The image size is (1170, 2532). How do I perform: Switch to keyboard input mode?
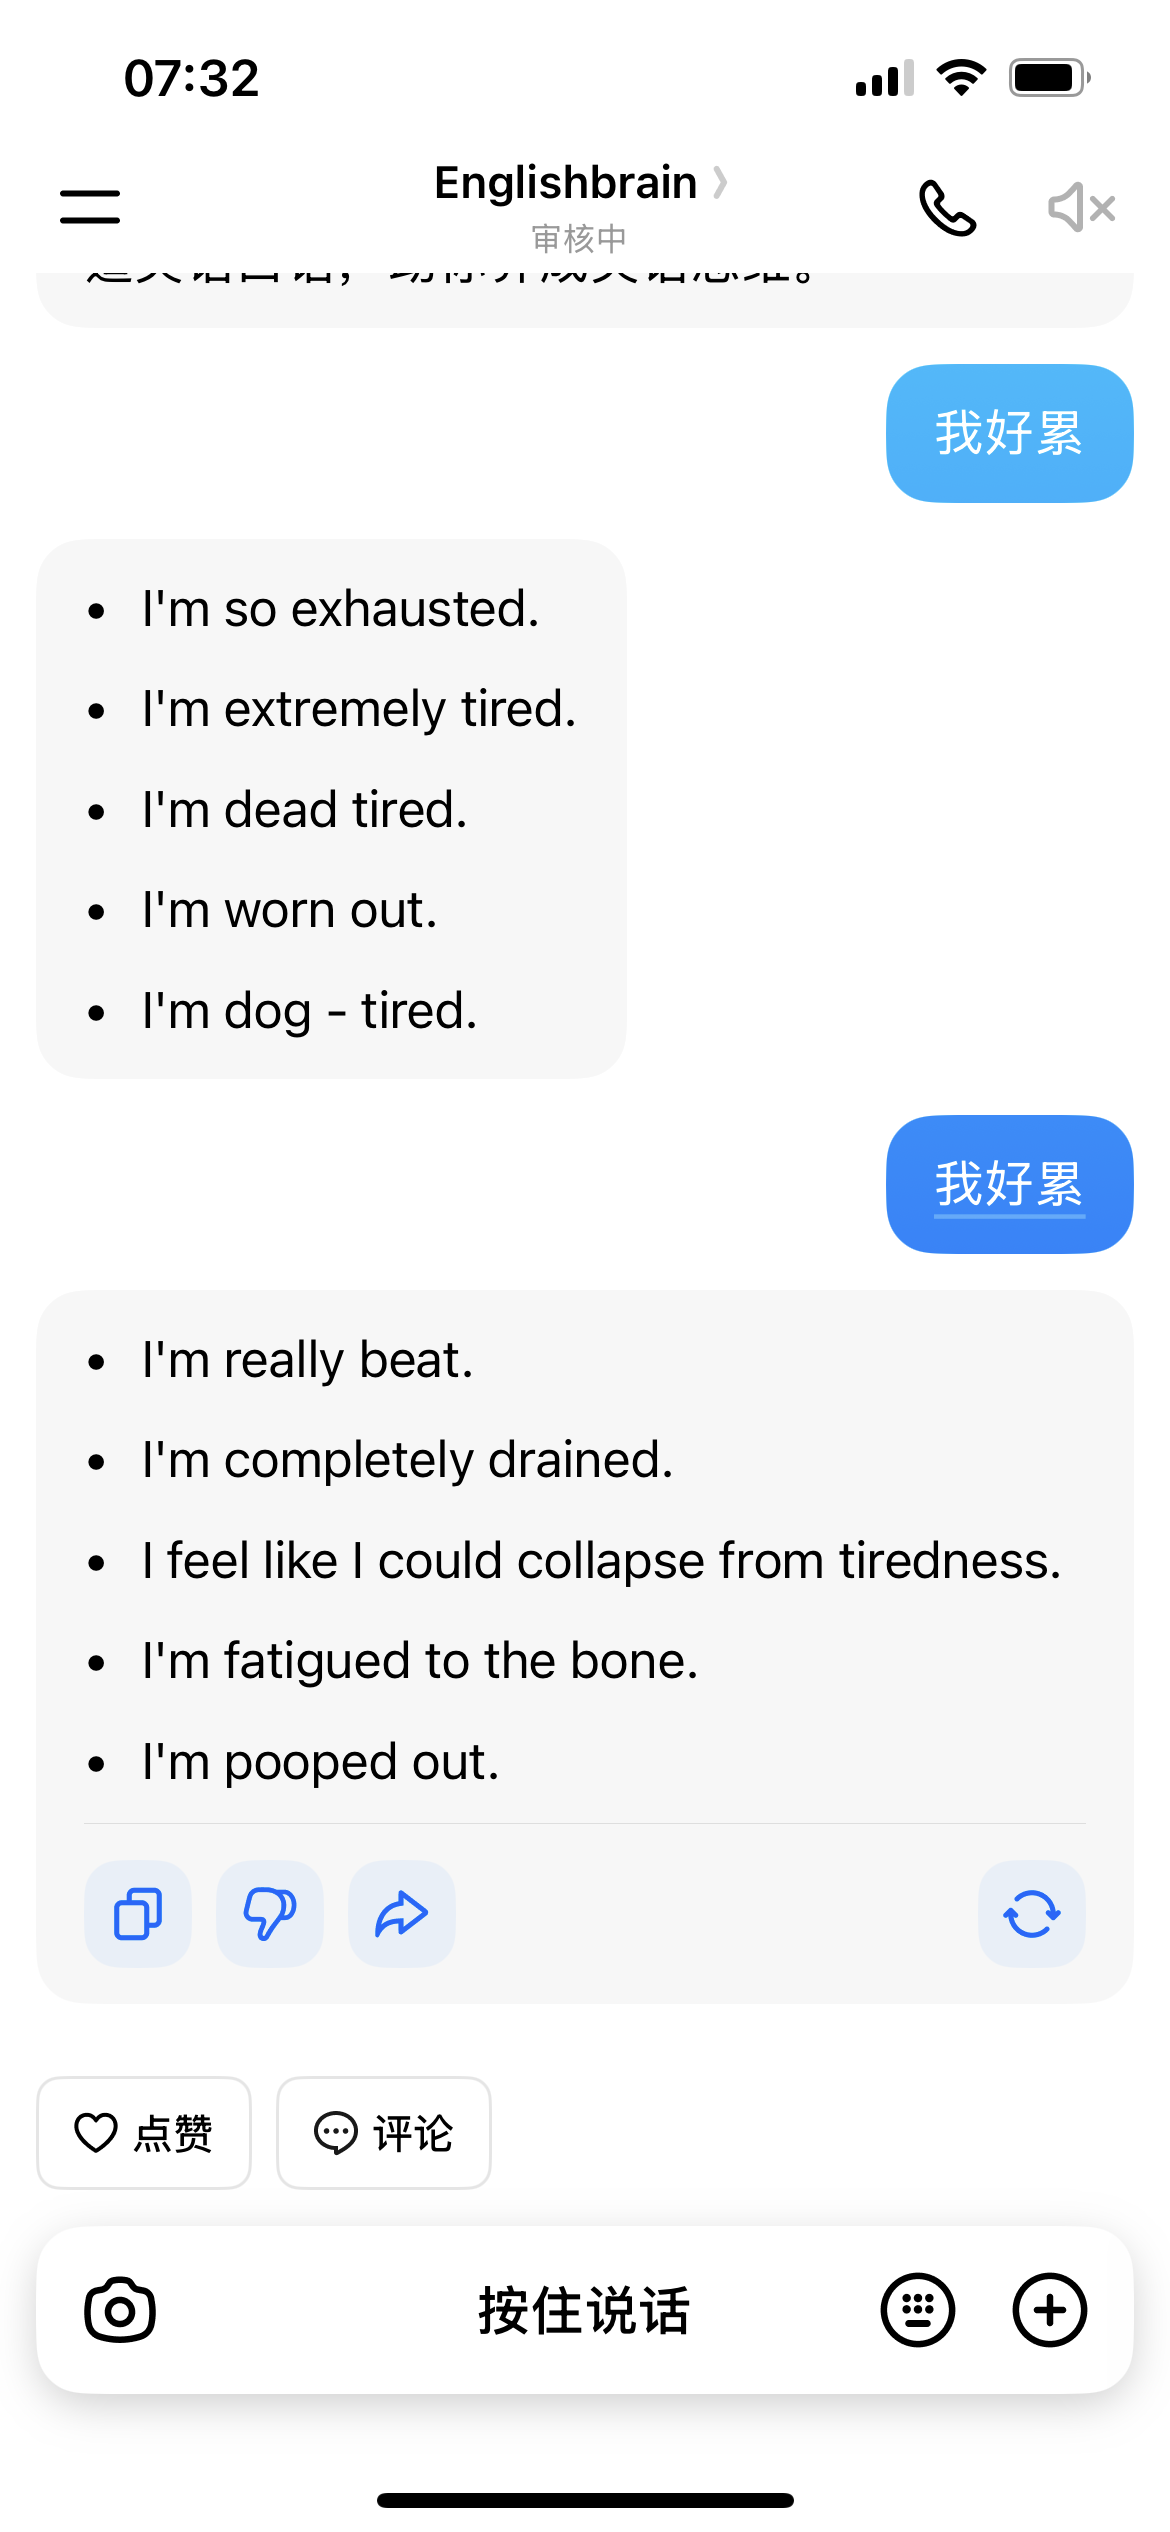click(x=917, y=2310)
